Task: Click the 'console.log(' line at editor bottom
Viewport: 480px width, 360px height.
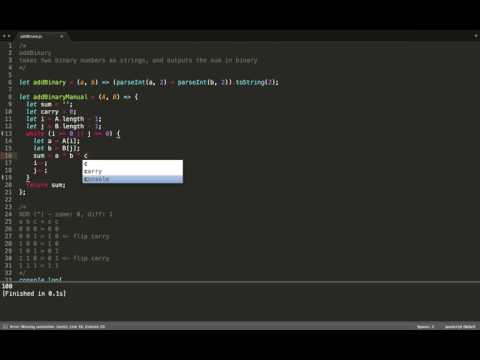Action: tap(40, 279)
